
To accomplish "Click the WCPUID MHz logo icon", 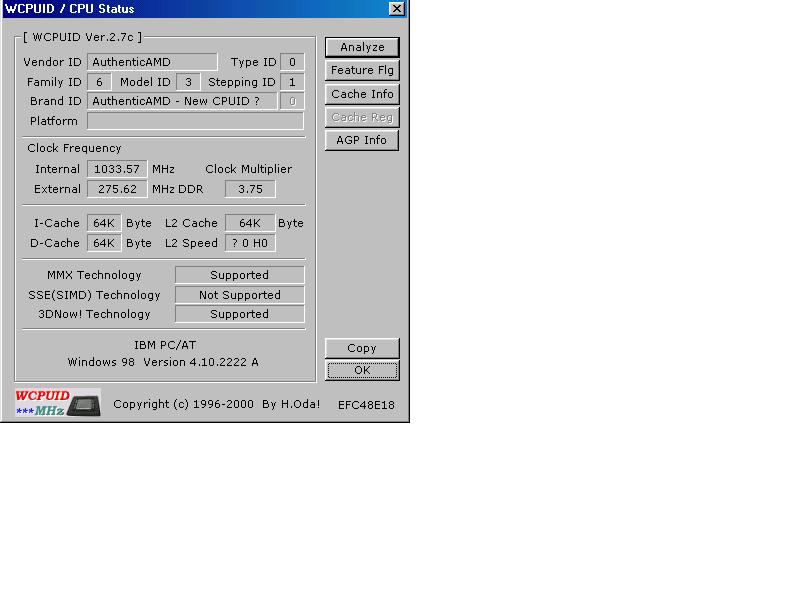I will click(58, 403).
